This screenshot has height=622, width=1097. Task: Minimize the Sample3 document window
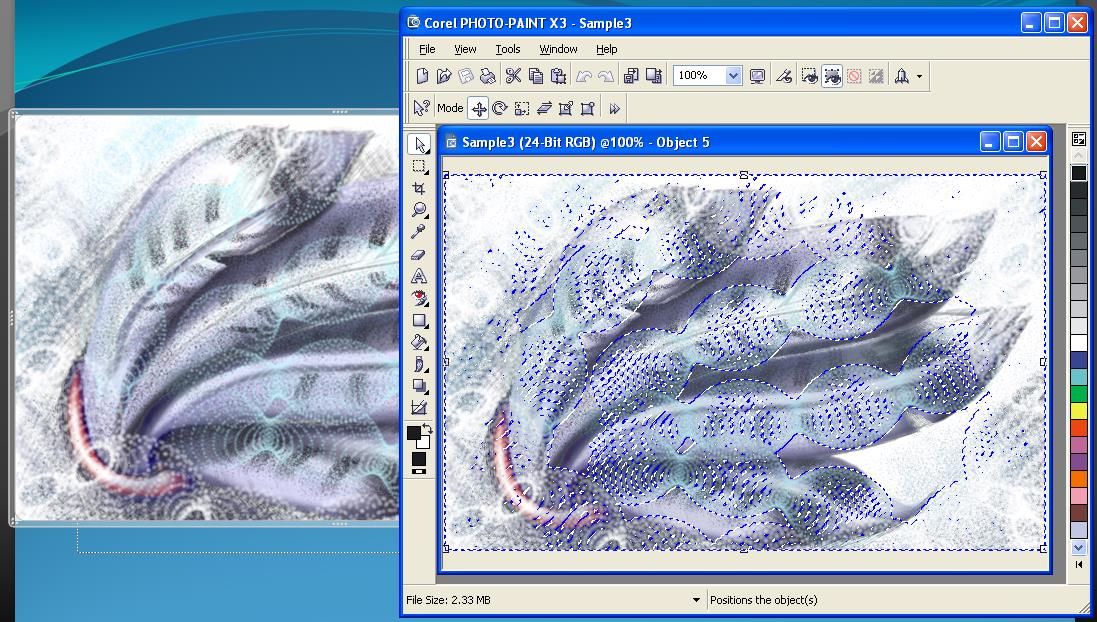click(990, 142)
